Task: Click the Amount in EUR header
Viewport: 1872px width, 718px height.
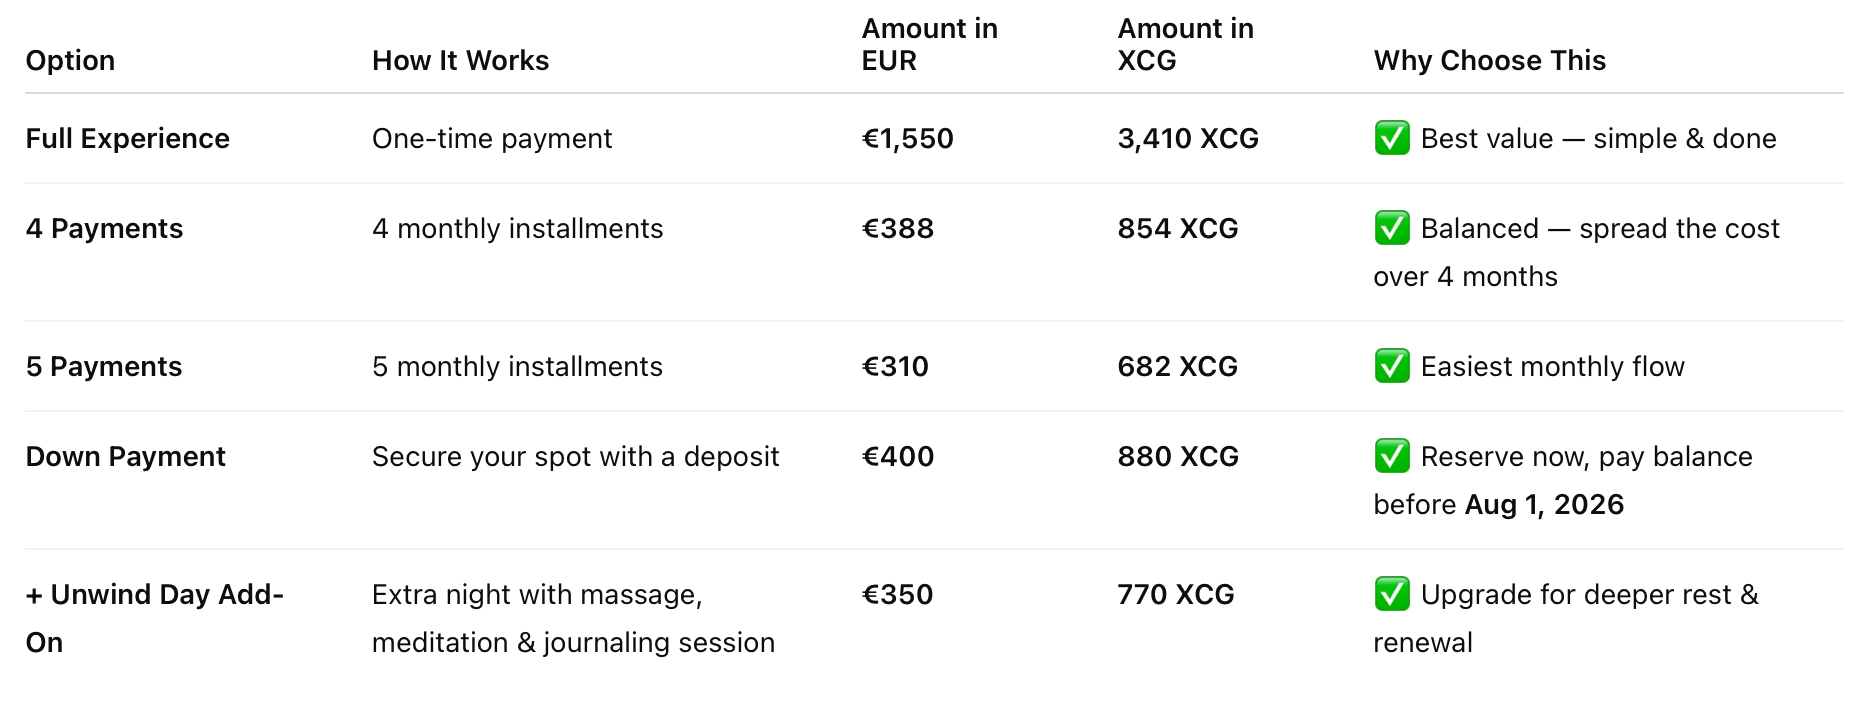Action: (x=929, y=45)
